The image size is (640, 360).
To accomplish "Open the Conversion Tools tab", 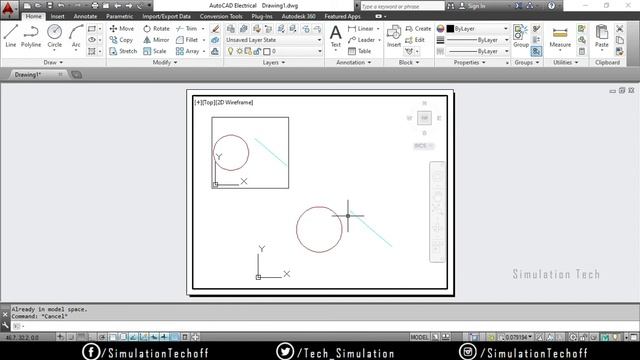I will (221, 16).
